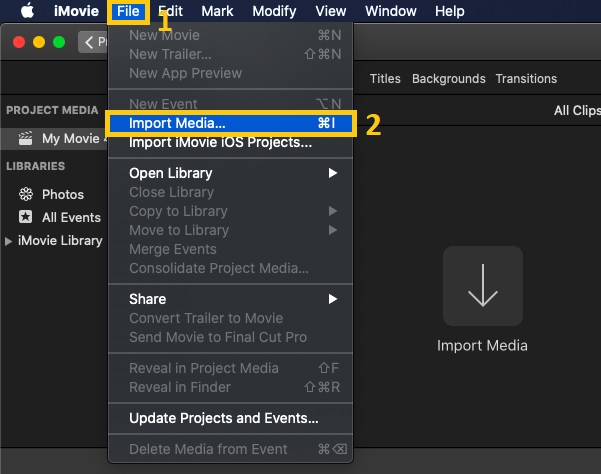Screen dimensions: 601x474
Task: Expand the iMovie Library disclosure triangle
Action: tap(8, 241)
